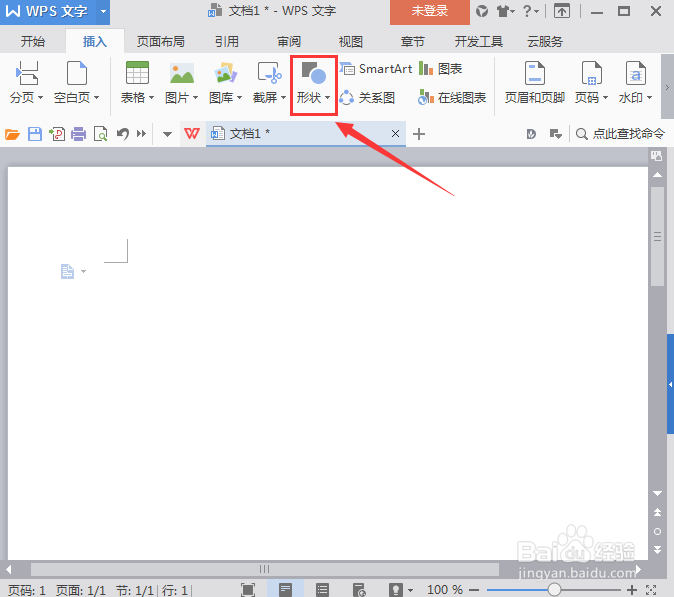Open the 开发工具 tab
The height and width of the screenshot is (597, 674).
click(x=479, y=42)
